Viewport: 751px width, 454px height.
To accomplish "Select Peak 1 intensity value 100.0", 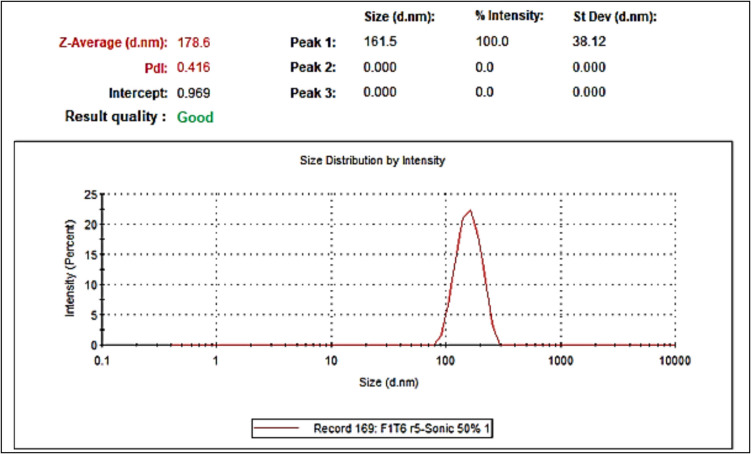I will click(x=490, y=44).
